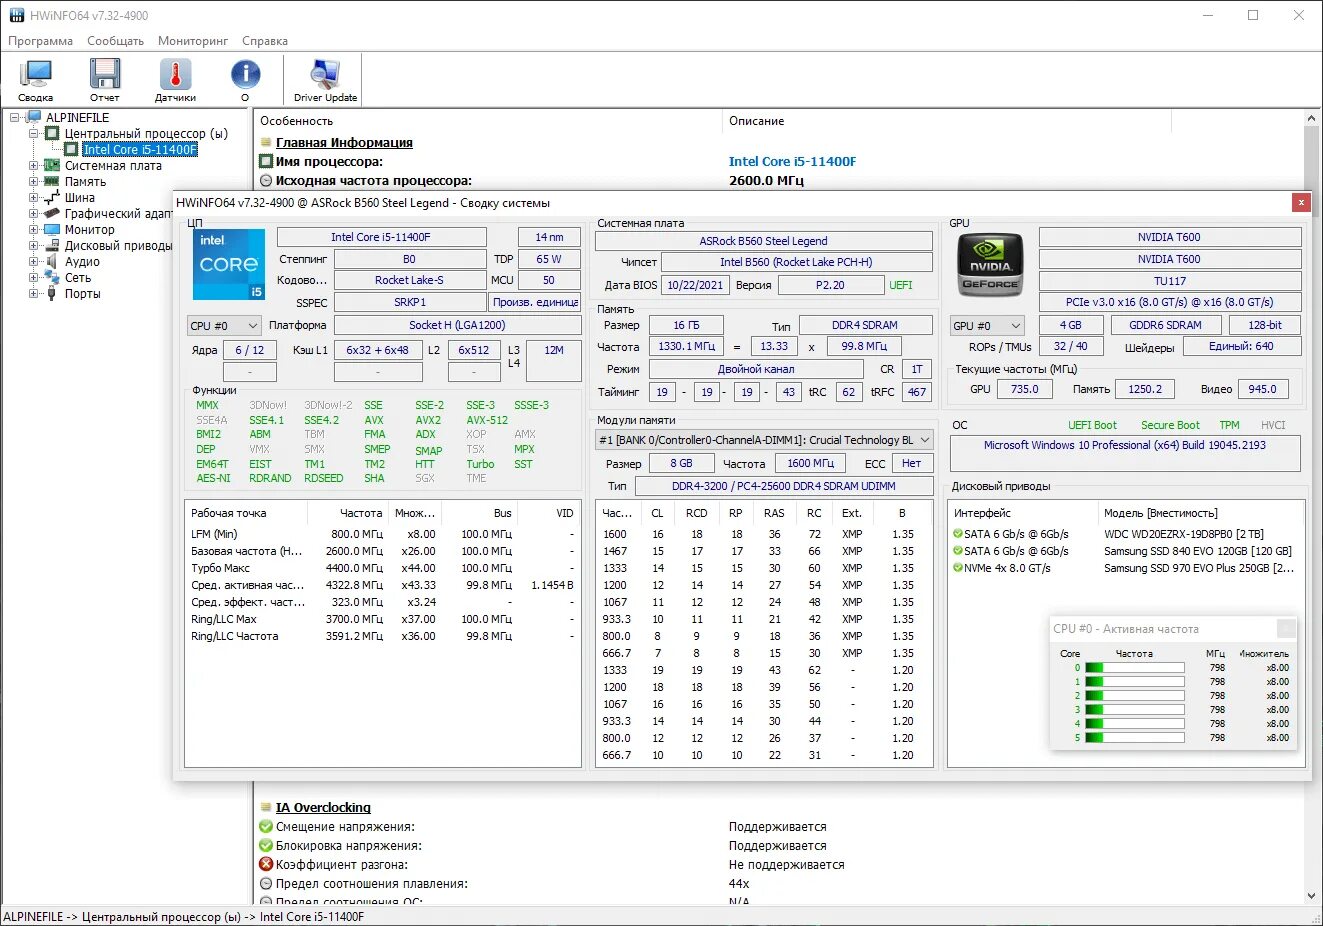Click the Турбо Макс operating point row
1323x926 pixels.
click(382, 568)
